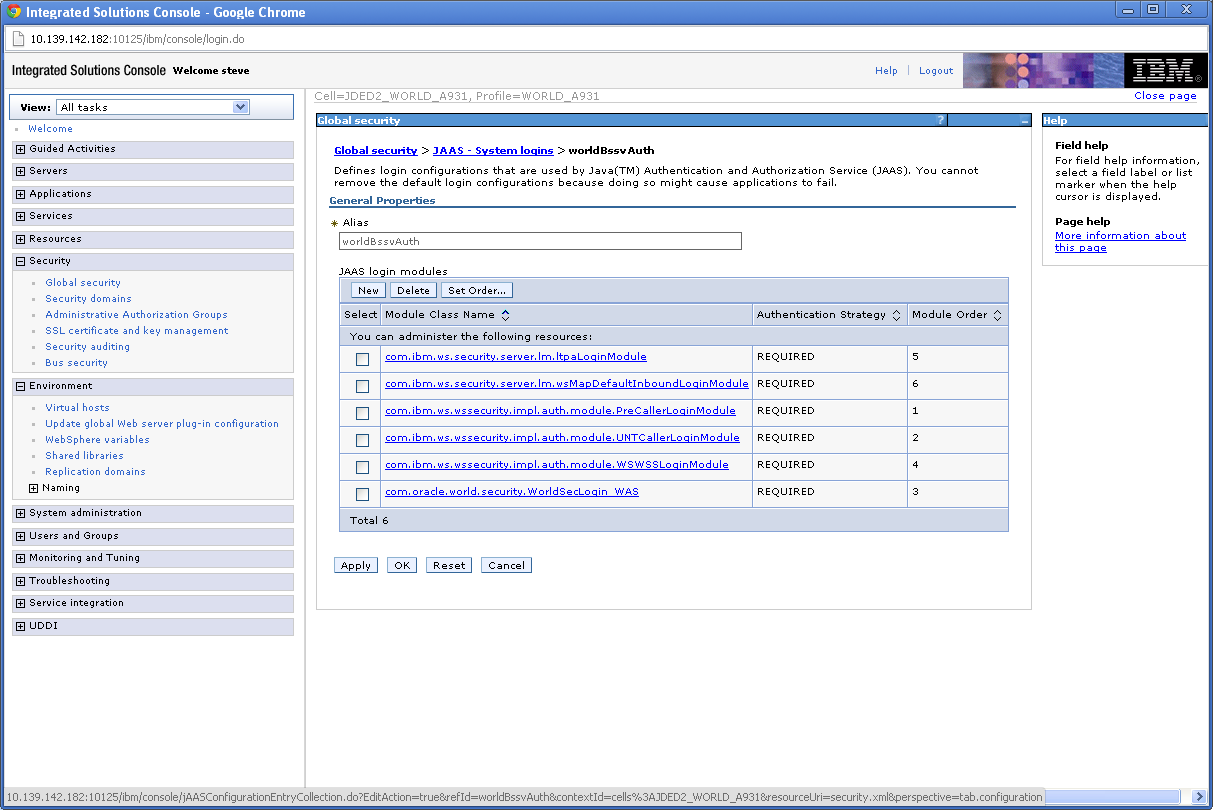Viewport: 1213px width, 810px height.
Task: Expand the Troubleshooting section
Action: pos(21,581)
